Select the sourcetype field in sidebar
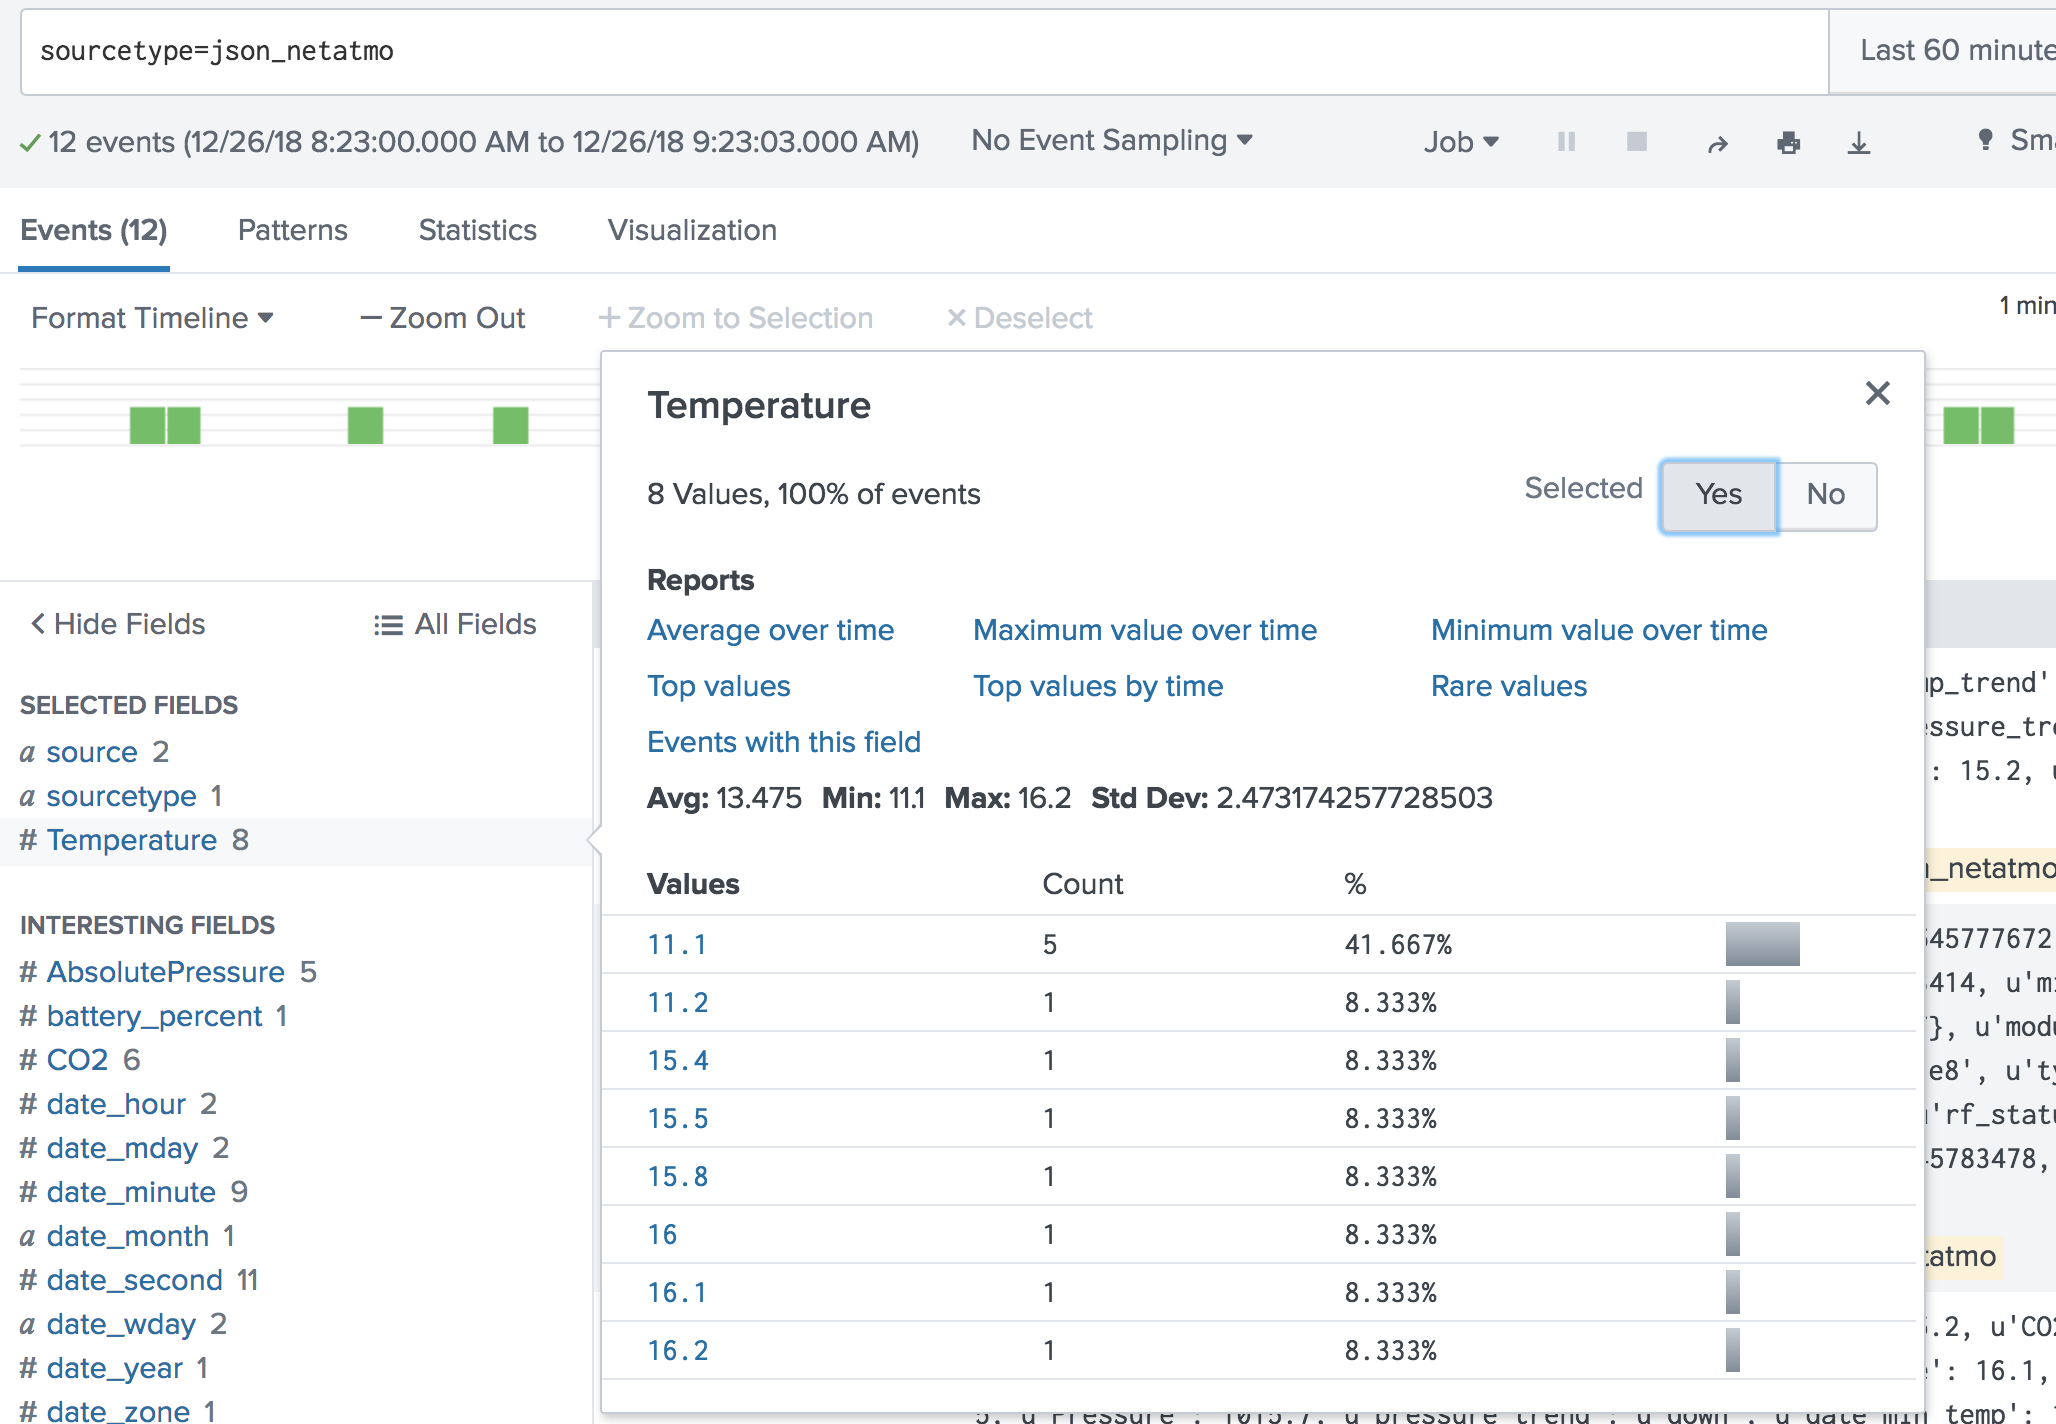The image size is (2056, 1424). pos(121,796)
